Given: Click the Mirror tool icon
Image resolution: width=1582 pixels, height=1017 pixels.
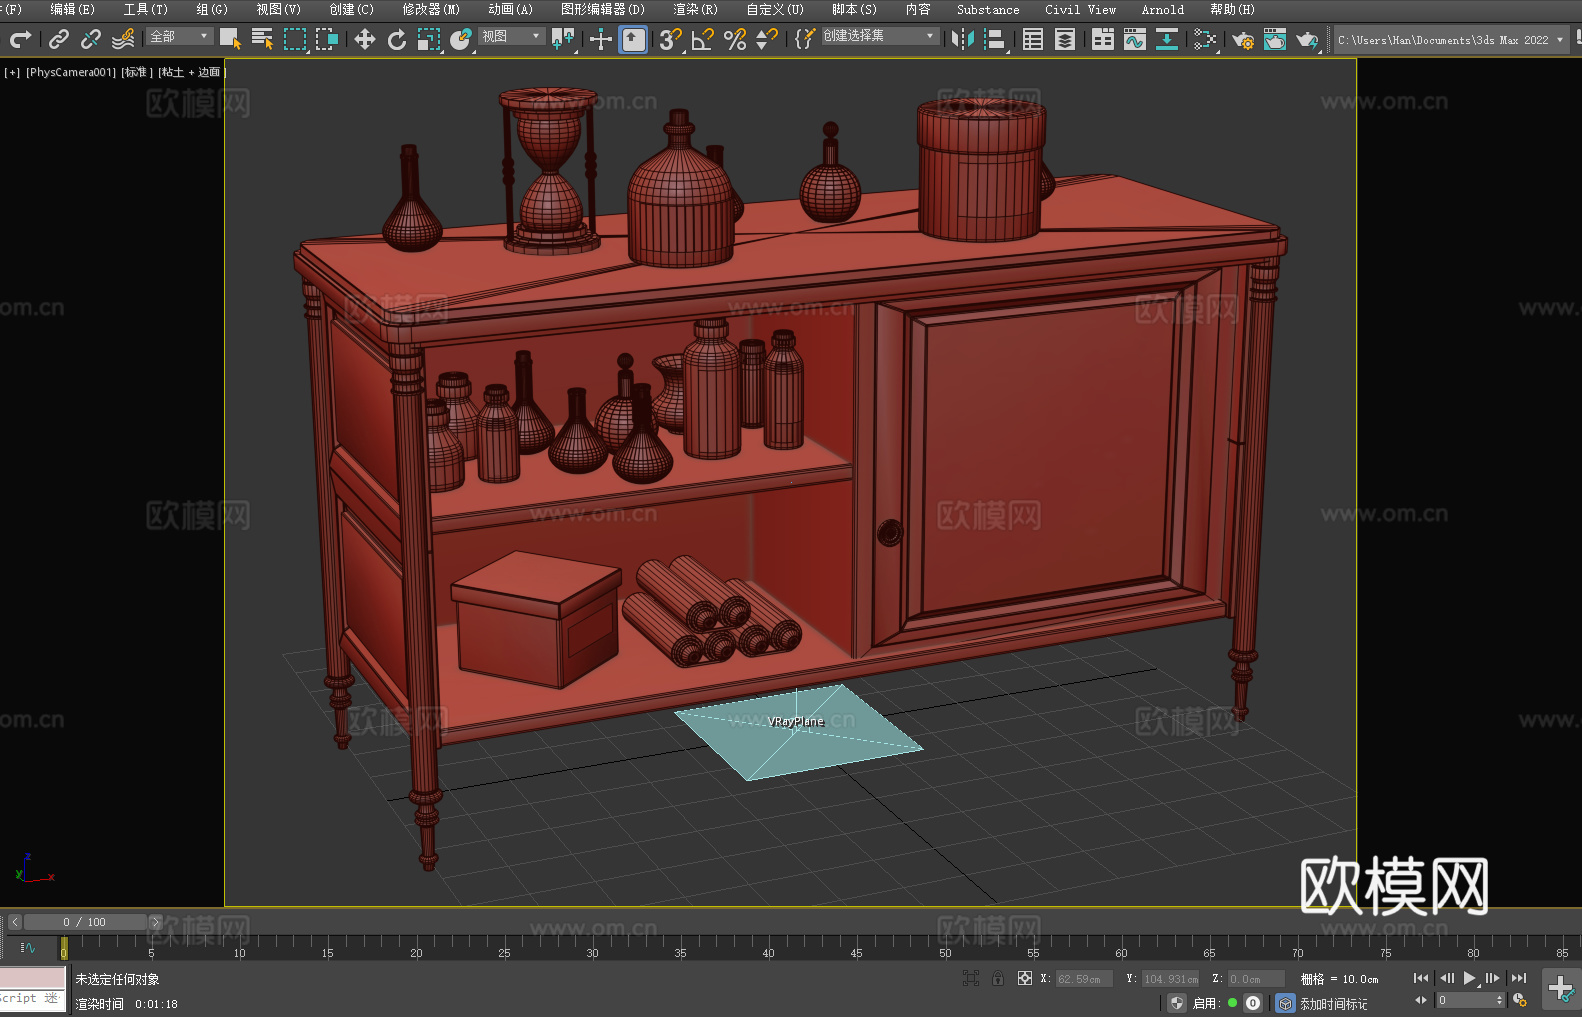Looking at the screenshot, I should click(x=963, y=39).
